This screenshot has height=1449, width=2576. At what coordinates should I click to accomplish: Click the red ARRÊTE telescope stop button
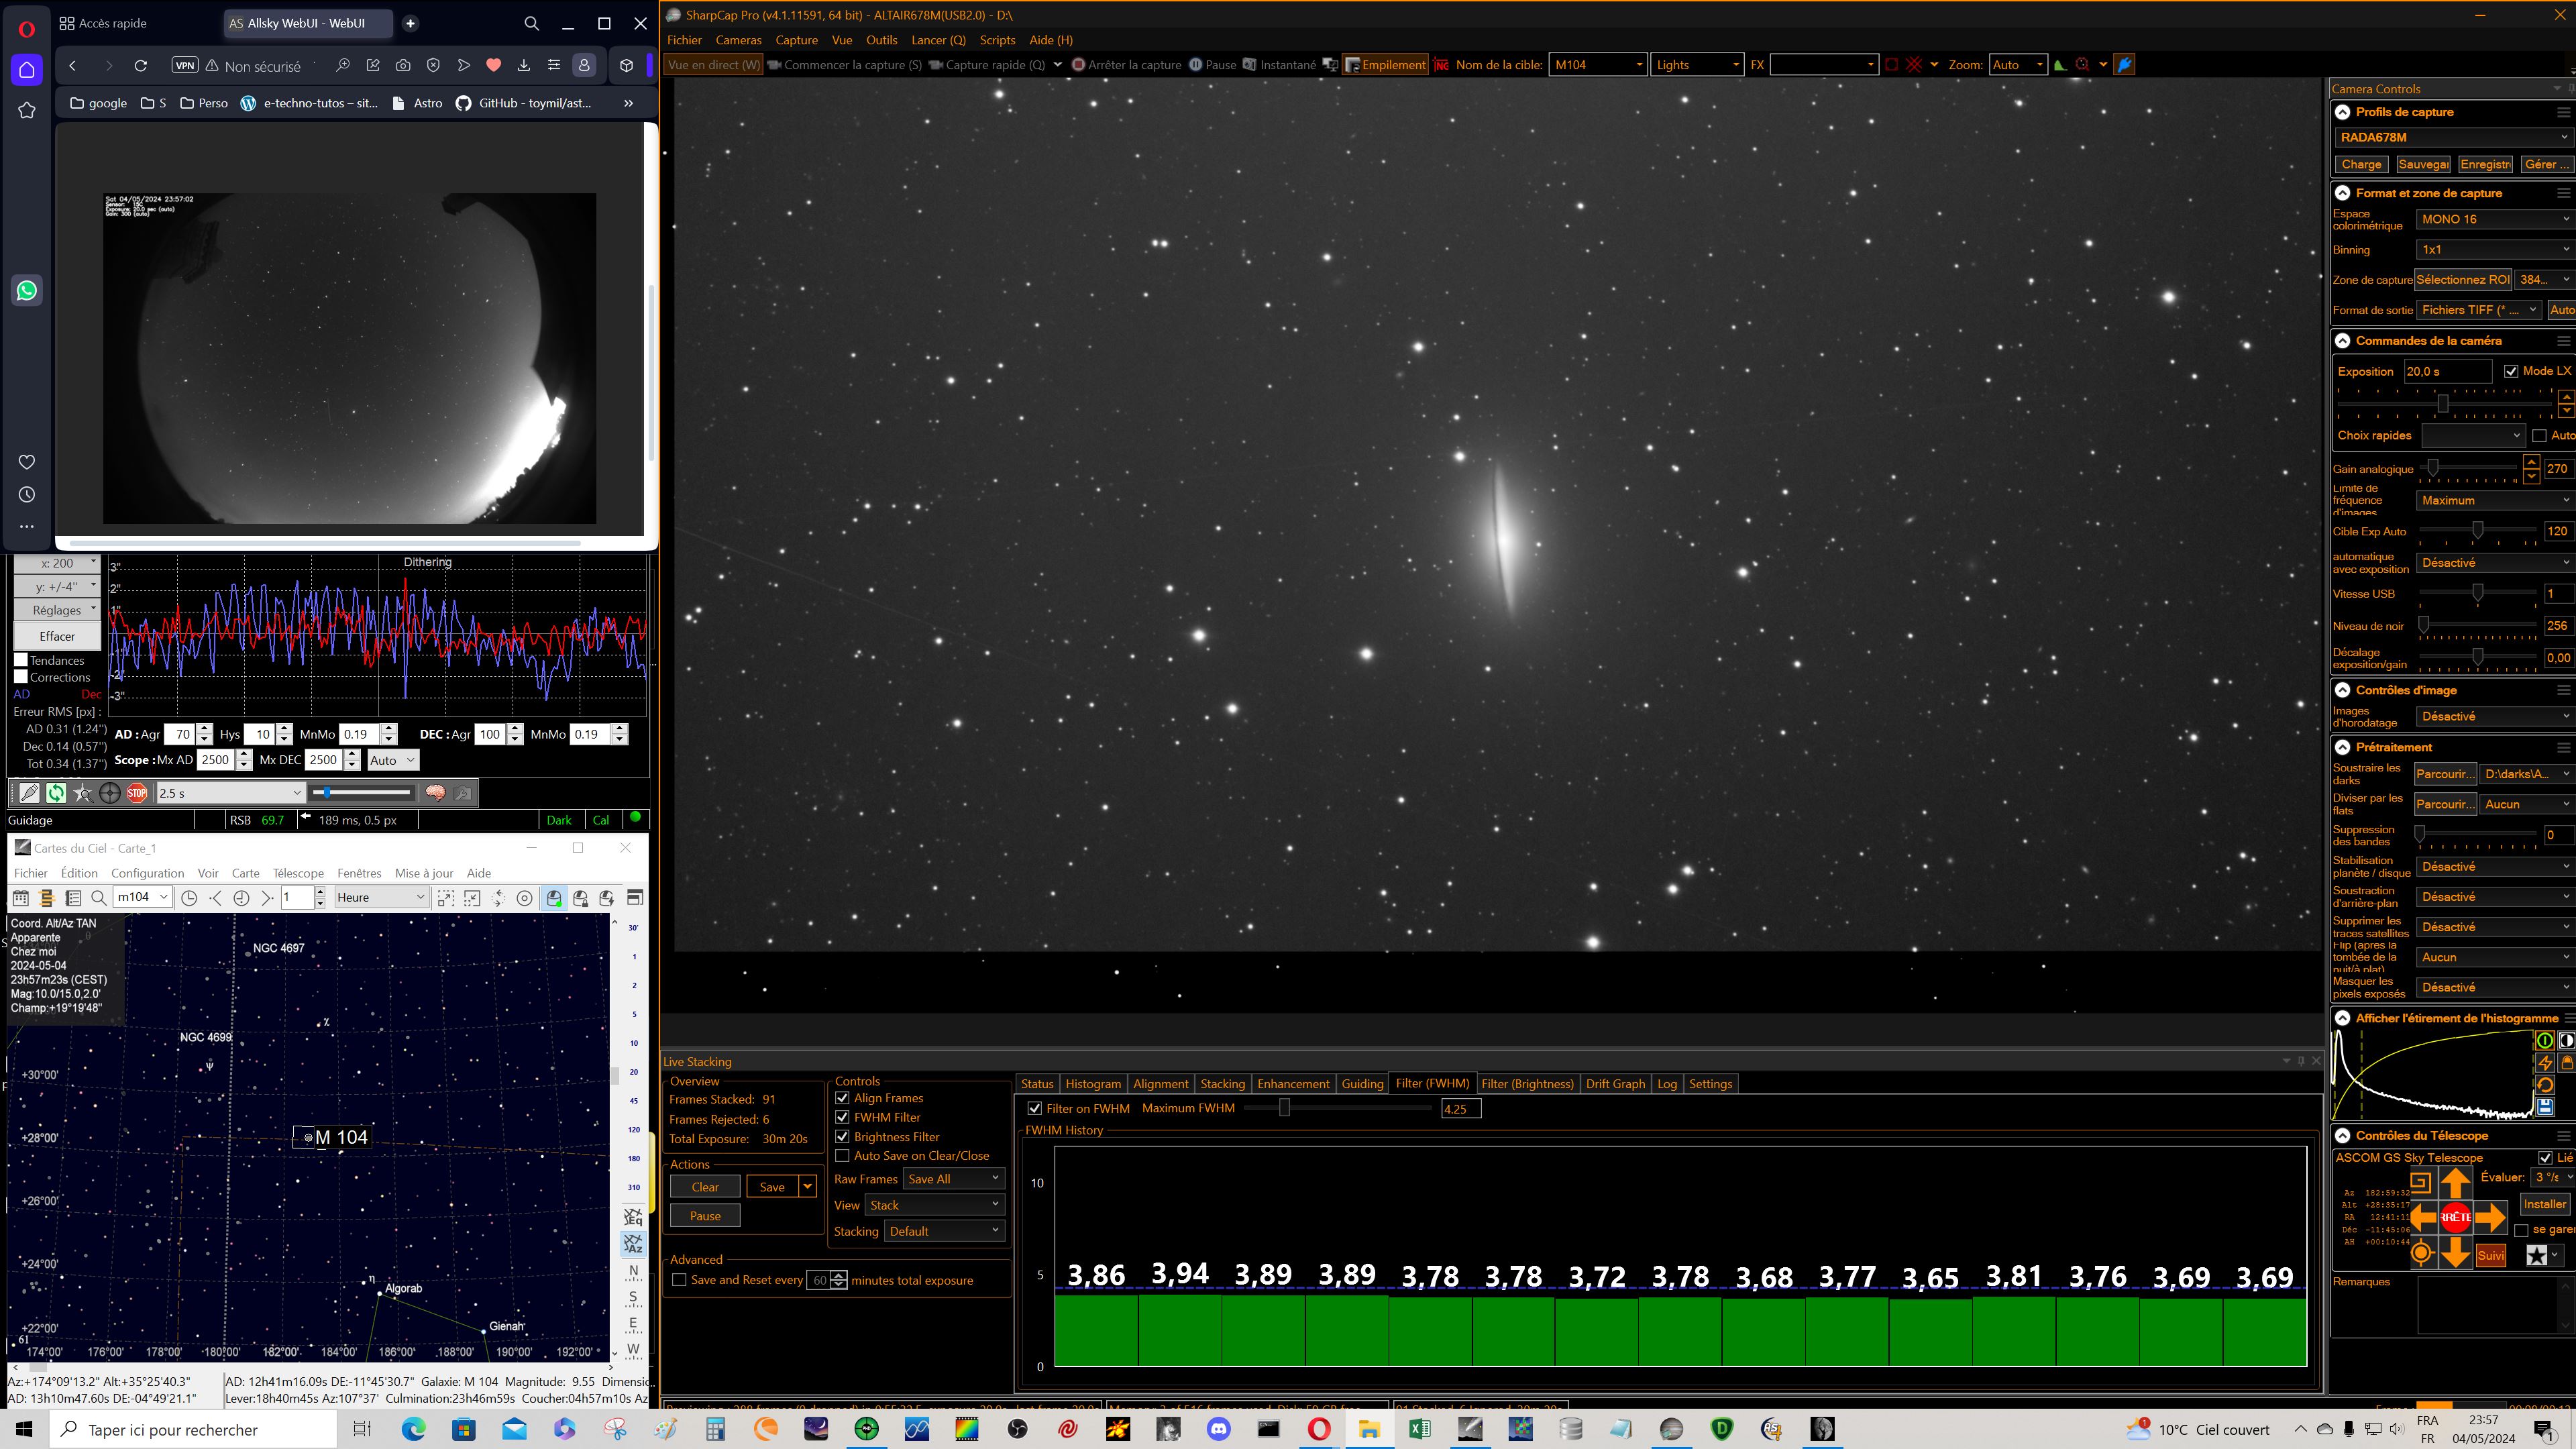2455,1217
